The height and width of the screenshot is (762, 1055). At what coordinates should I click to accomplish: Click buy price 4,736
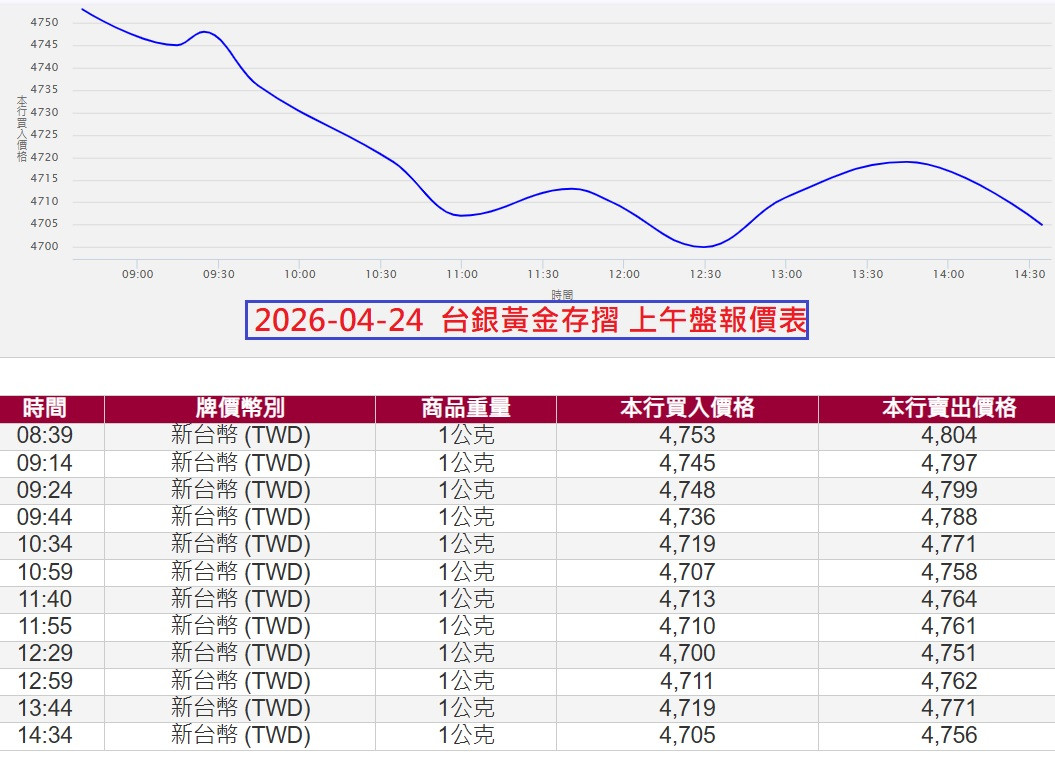687,517
